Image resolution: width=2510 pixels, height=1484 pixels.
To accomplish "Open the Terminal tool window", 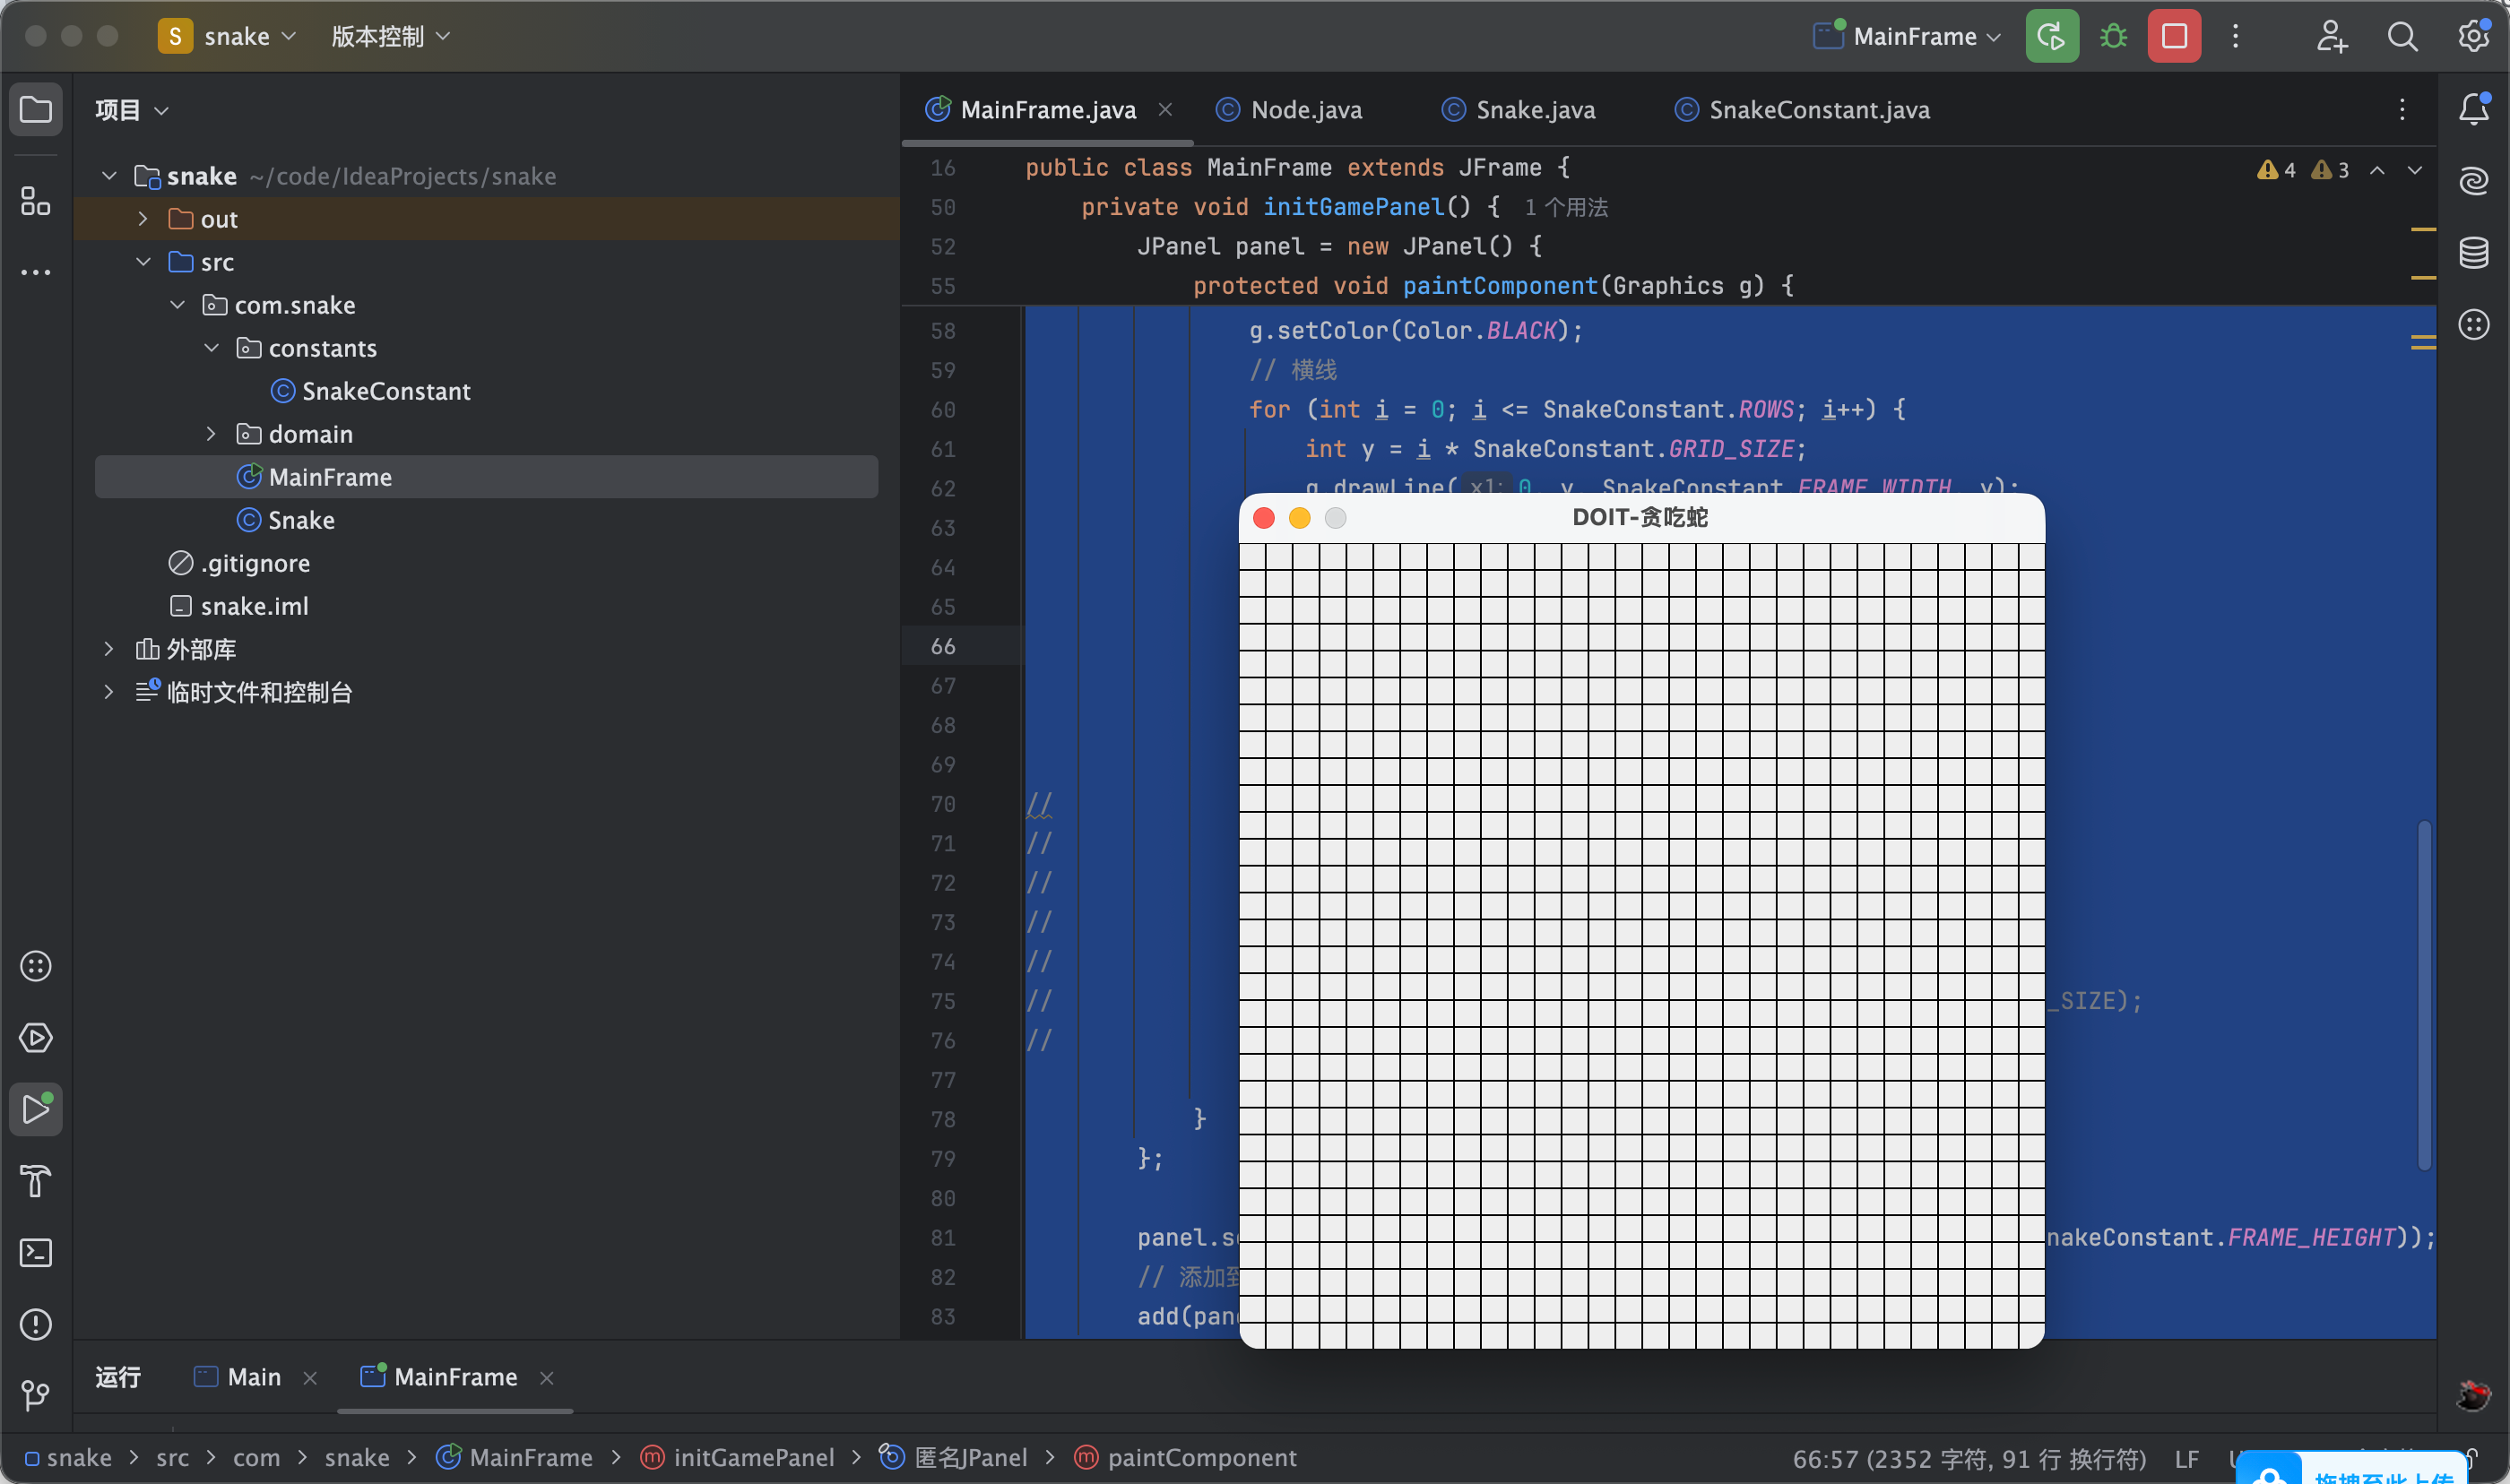I will coord(36,1253).
